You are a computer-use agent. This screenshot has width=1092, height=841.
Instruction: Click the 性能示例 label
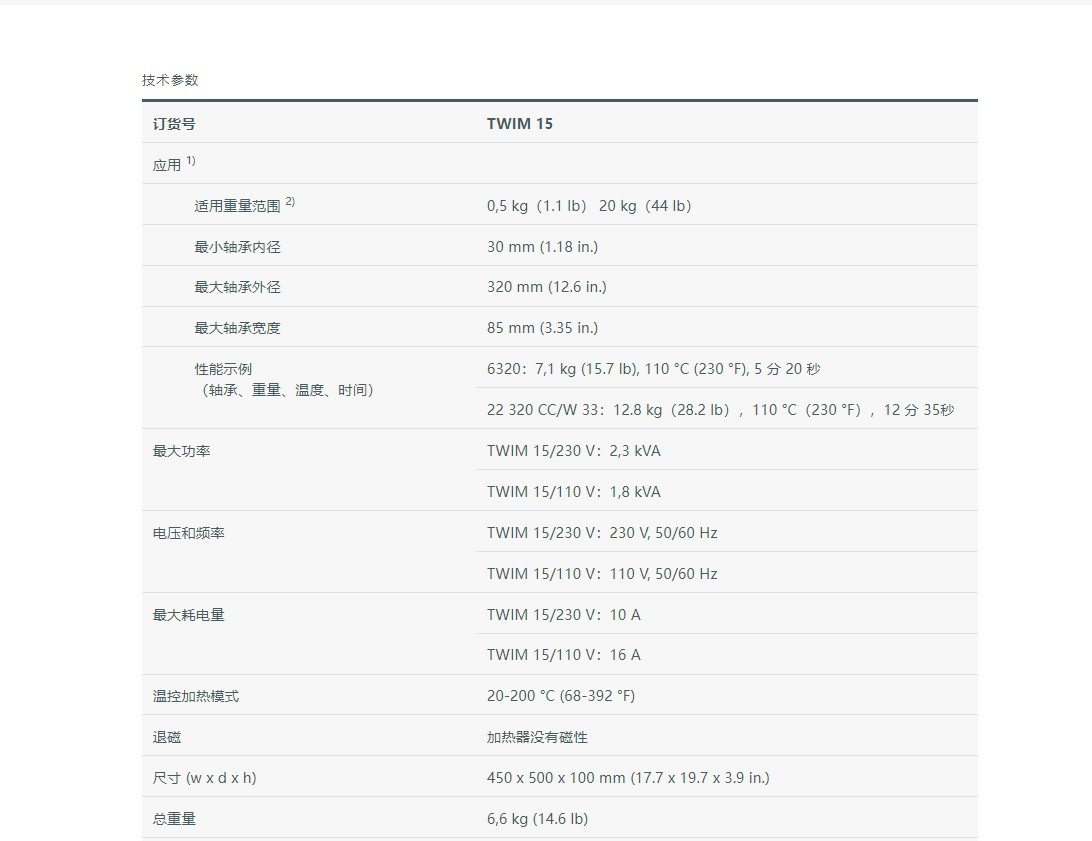[x=223, y=369]
